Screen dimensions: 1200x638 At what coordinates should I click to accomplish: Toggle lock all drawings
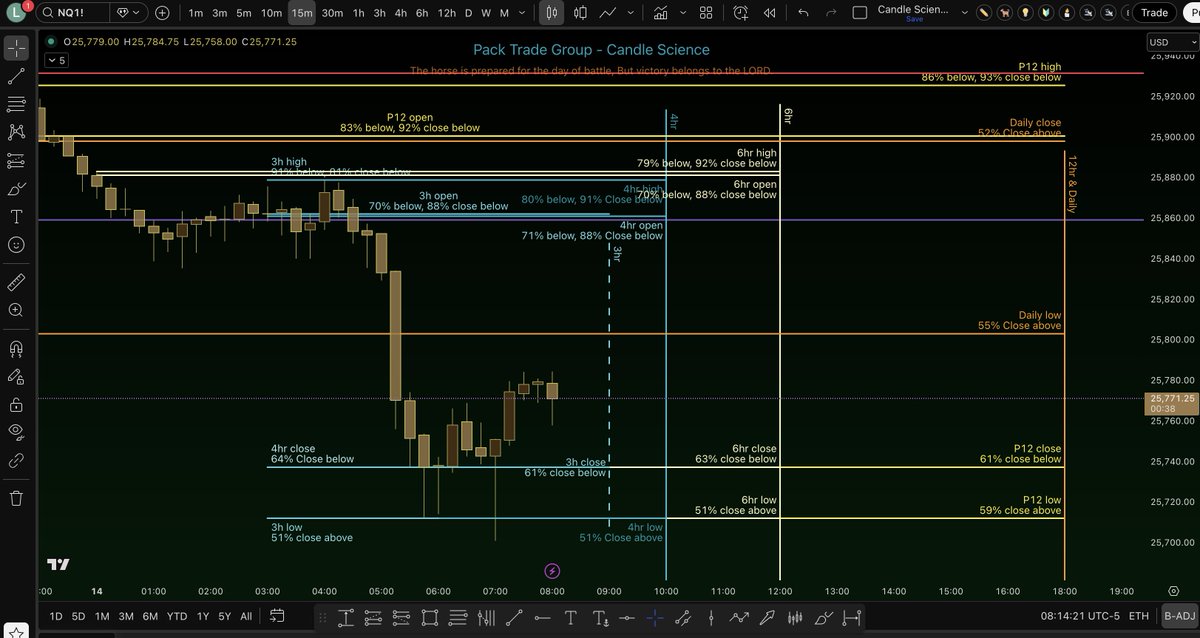click(16, 405)
